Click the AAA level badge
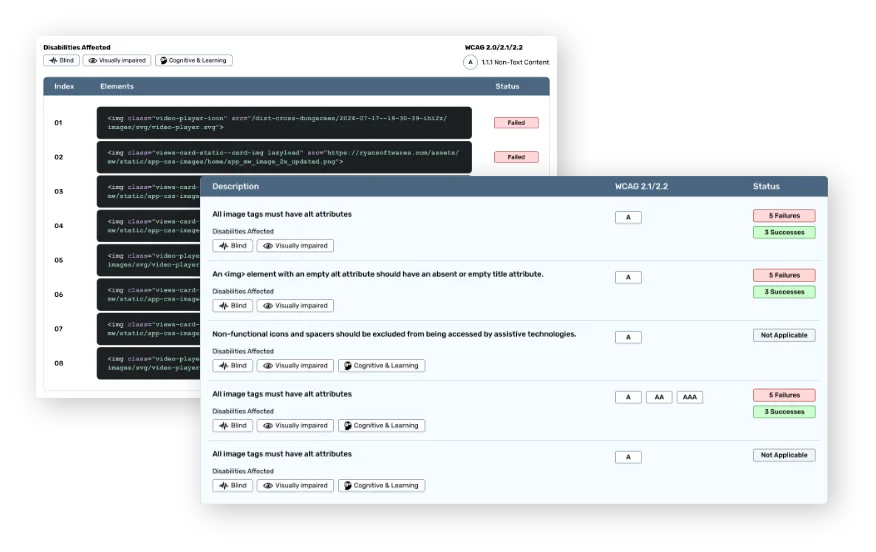The height and width of the screenshot is (552, 876). (690, 397)
